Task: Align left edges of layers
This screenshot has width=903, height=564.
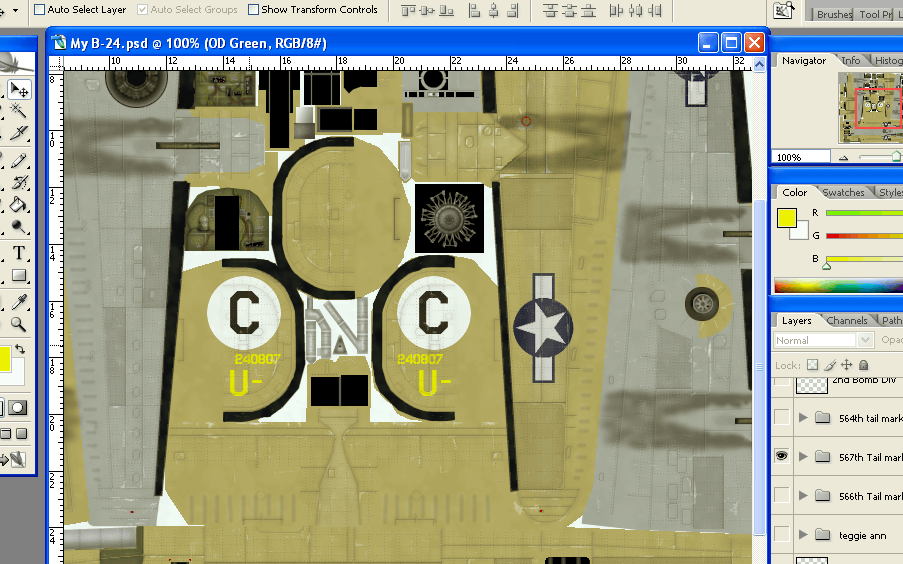Action: [x=474, y=10]
